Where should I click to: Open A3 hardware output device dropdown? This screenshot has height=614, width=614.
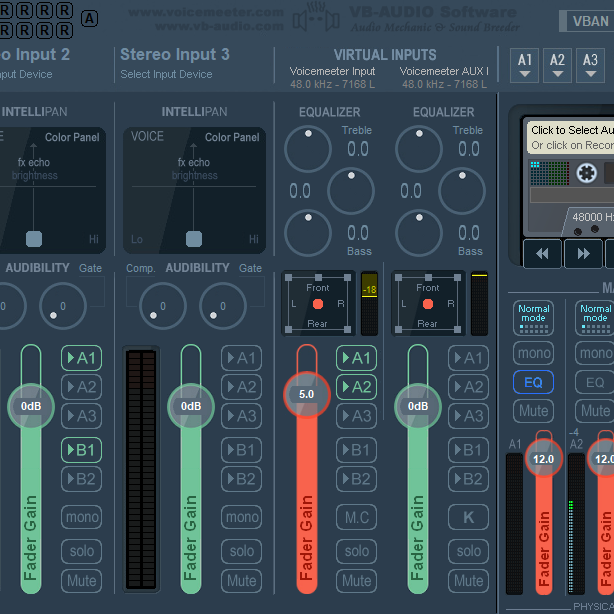(590, 65)
